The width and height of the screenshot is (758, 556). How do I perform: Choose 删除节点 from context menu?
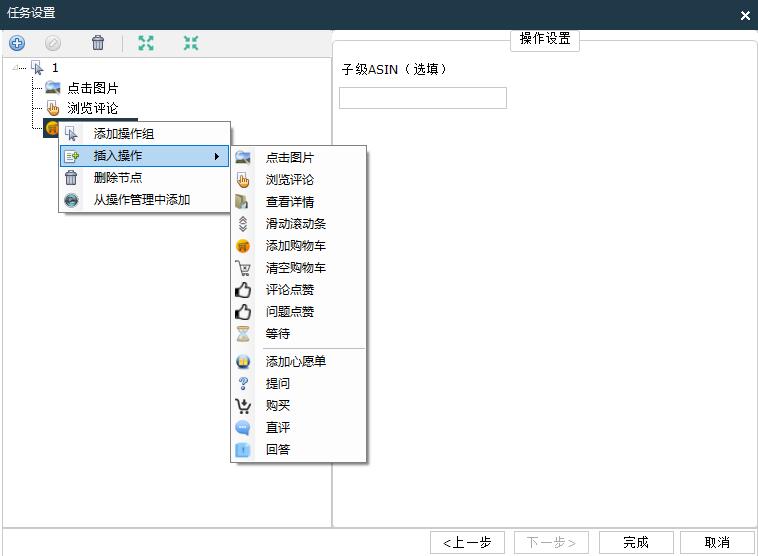[144, 178]
